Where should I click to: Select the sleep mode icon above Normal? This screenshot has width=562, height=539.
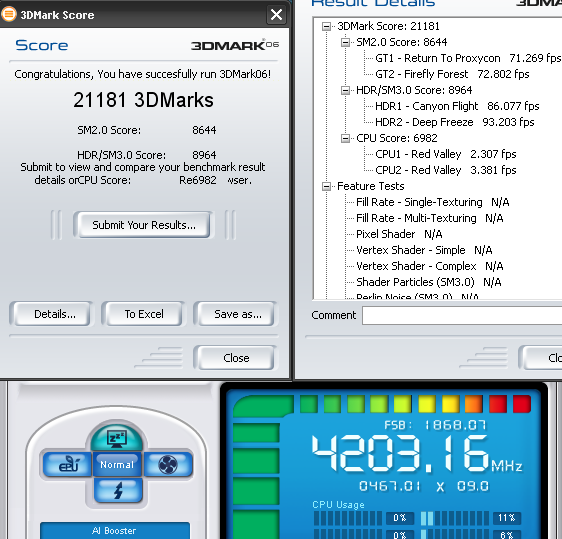tap(117, 437)
